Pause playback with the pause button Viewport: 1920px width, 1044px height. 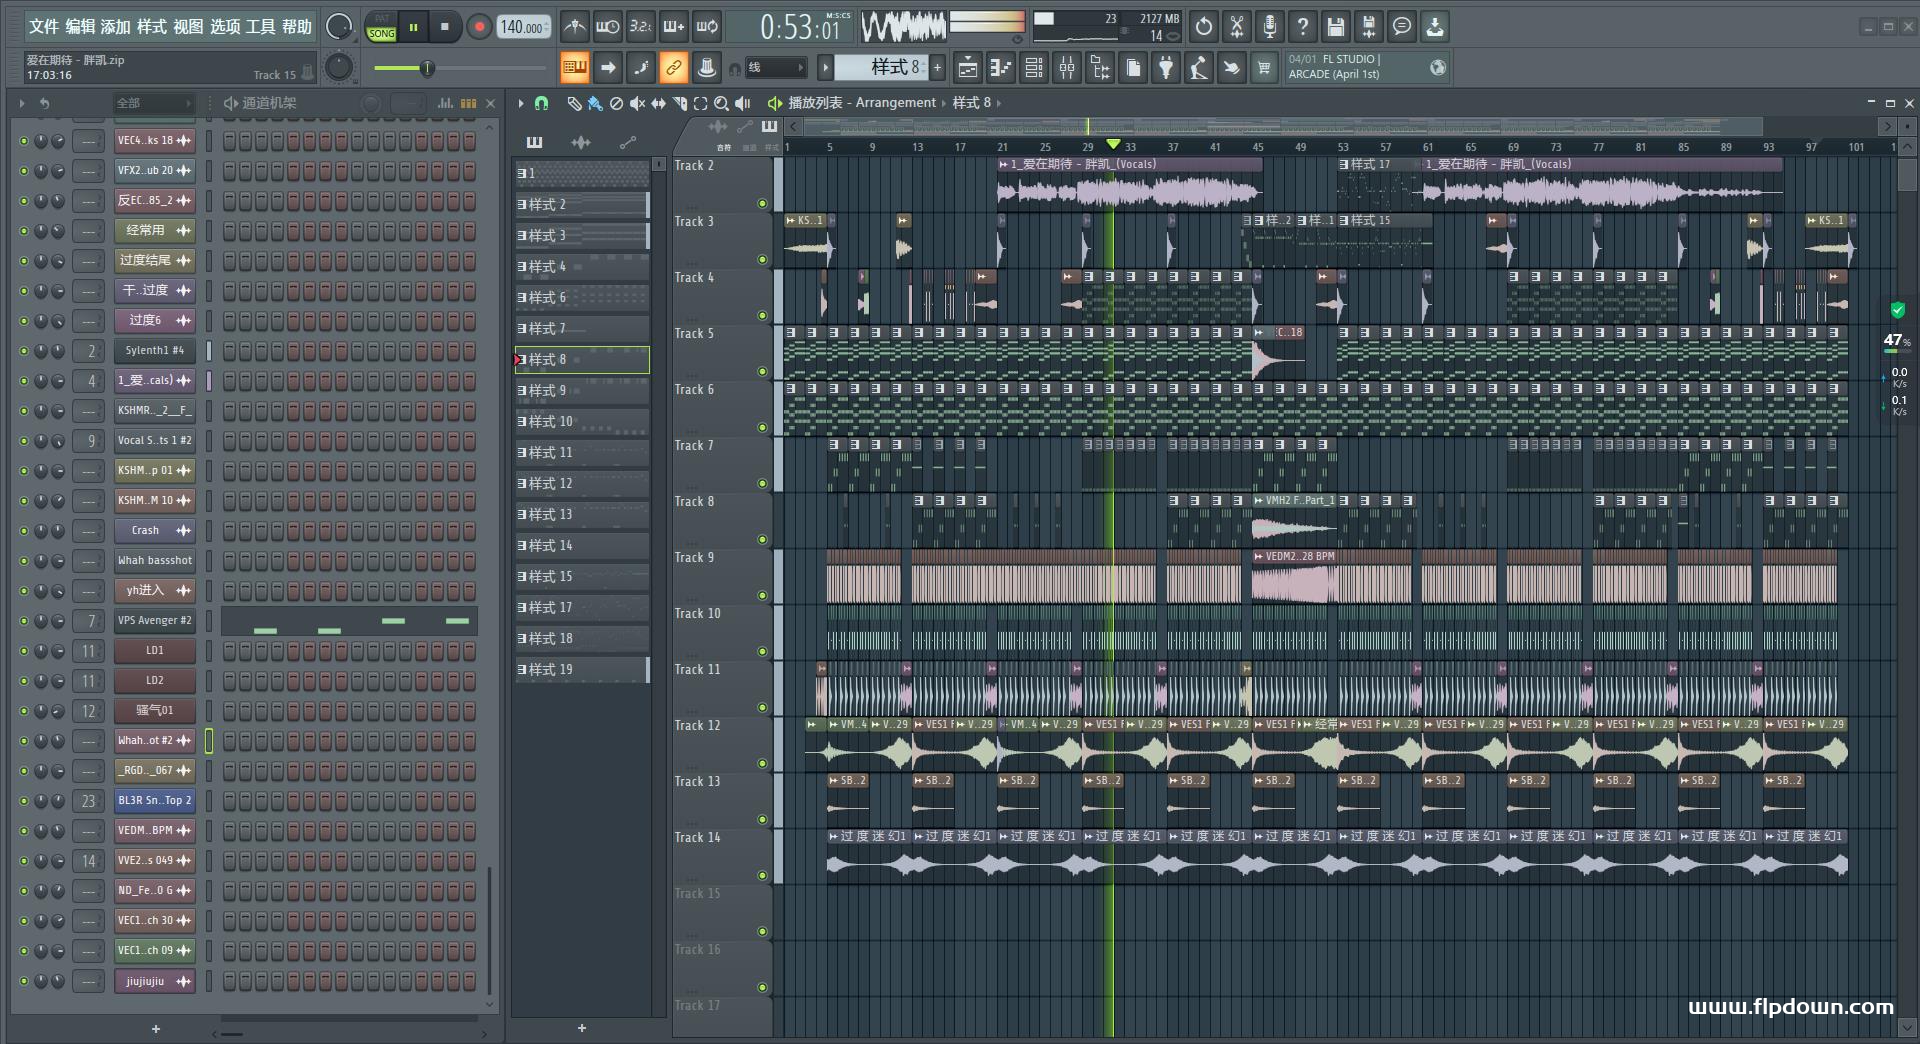[x=413, y=27]
